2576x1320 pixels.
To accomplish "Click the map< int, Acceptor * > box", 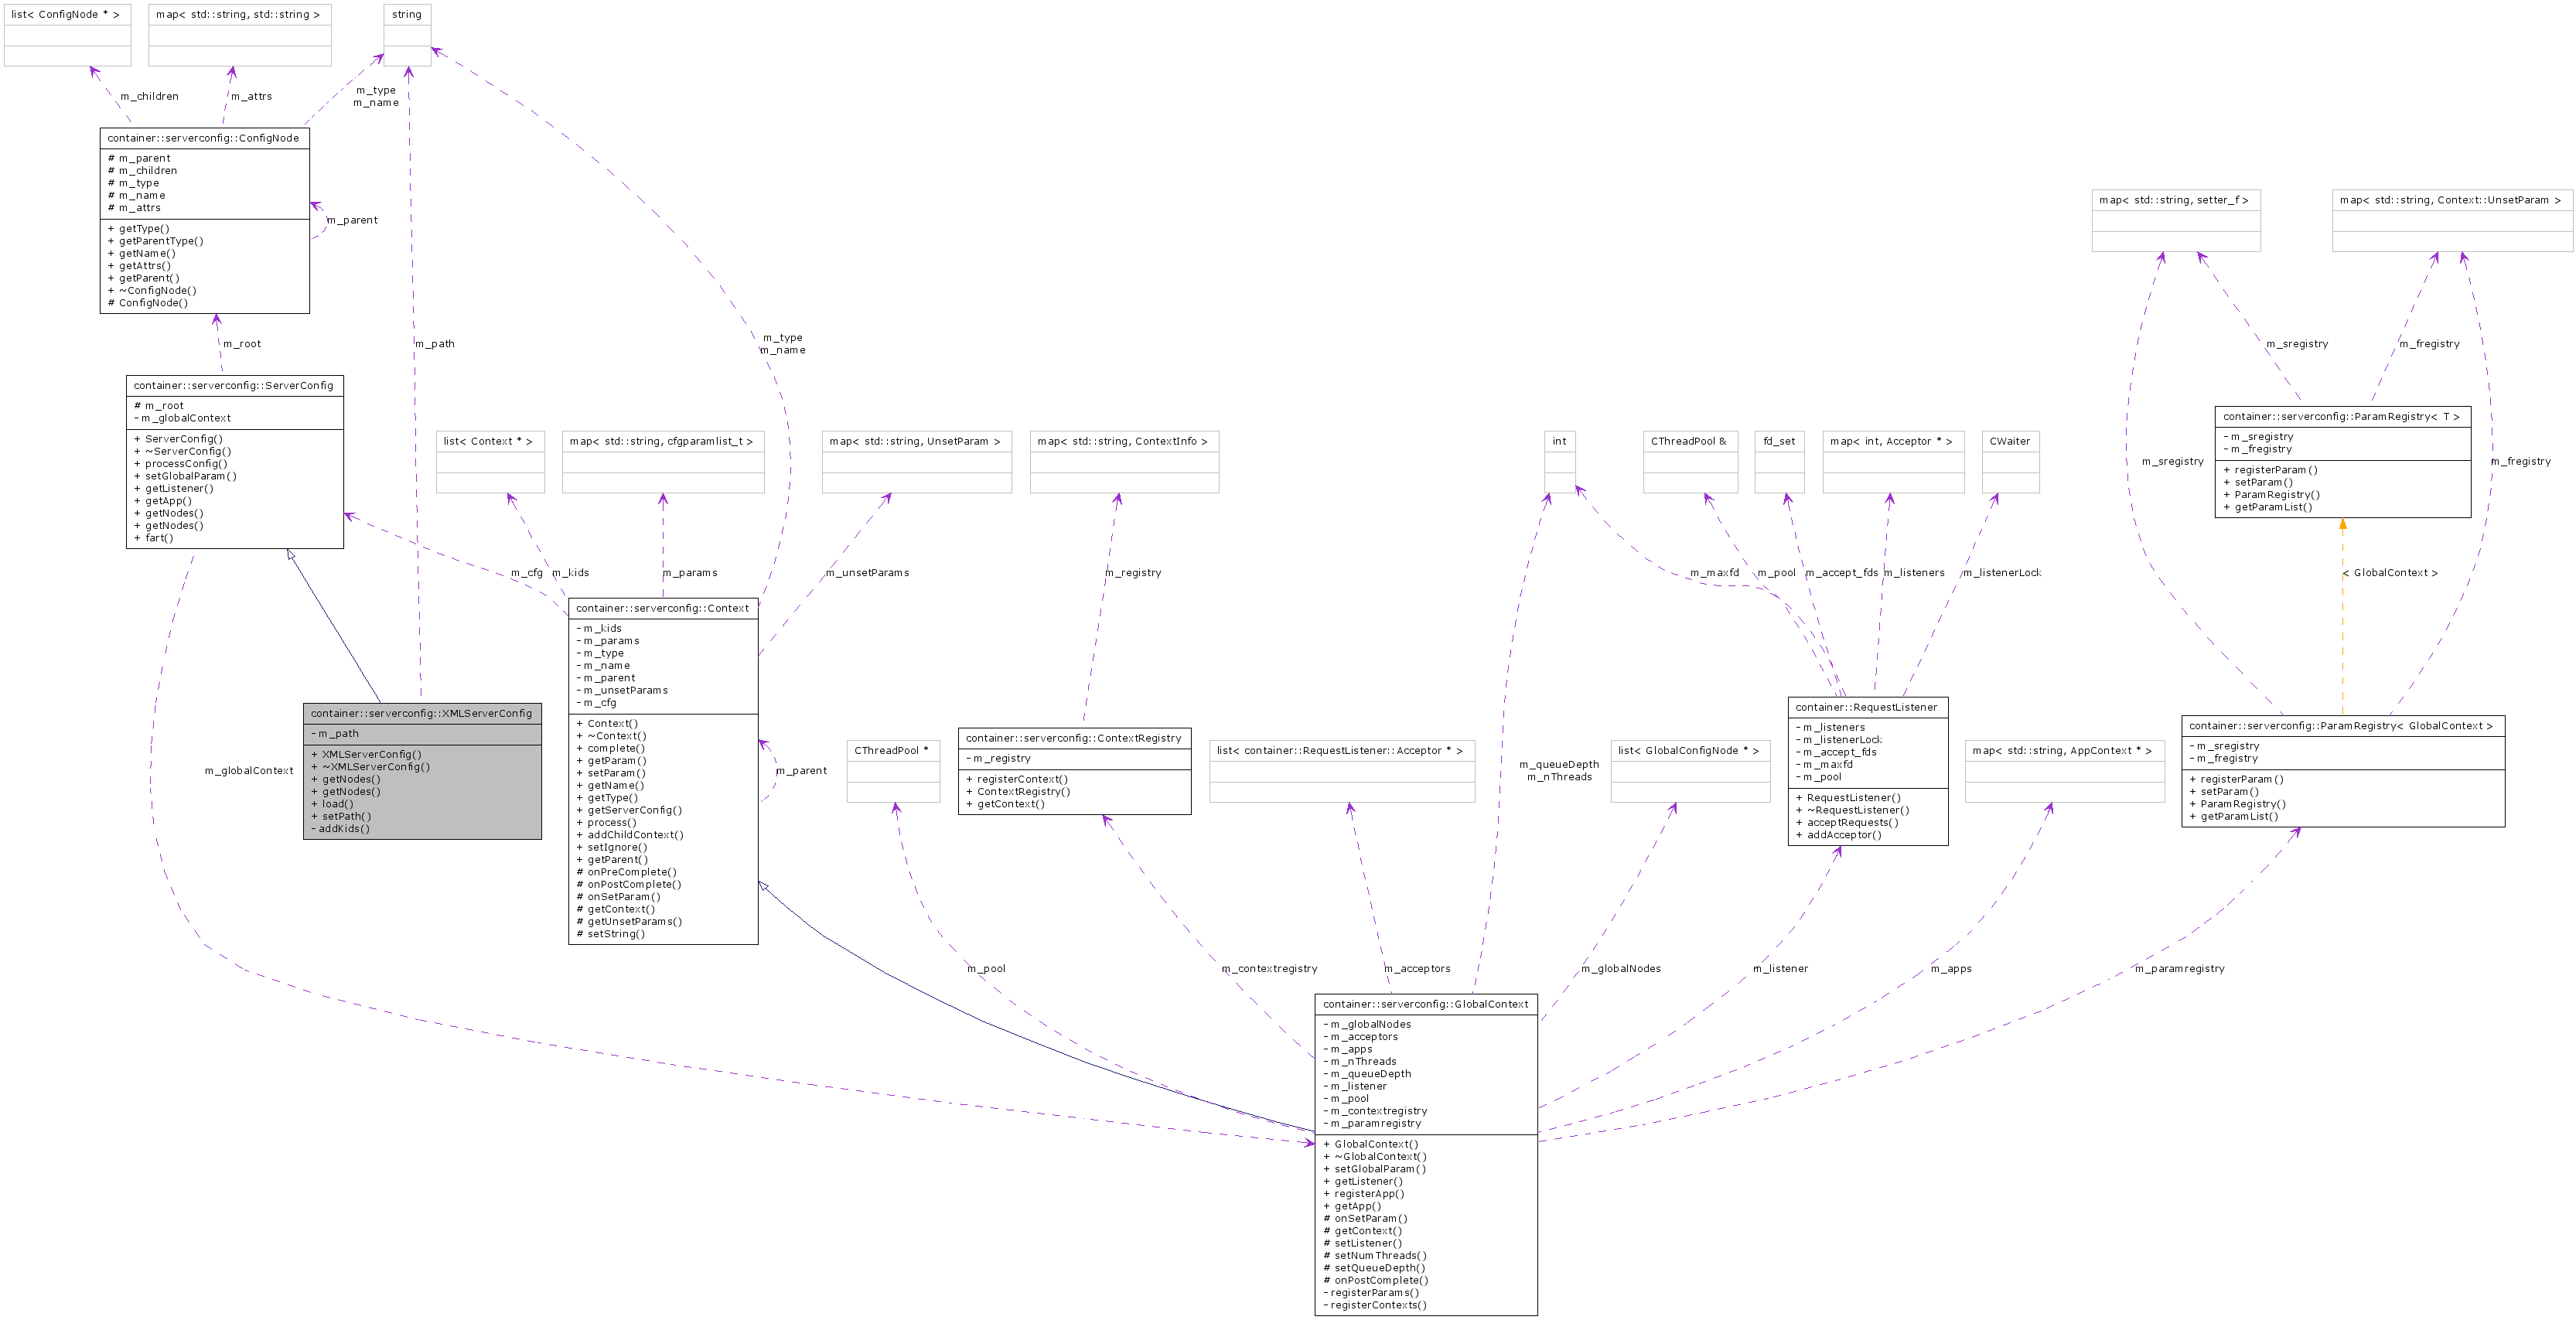I will [x=1893, y=462].
